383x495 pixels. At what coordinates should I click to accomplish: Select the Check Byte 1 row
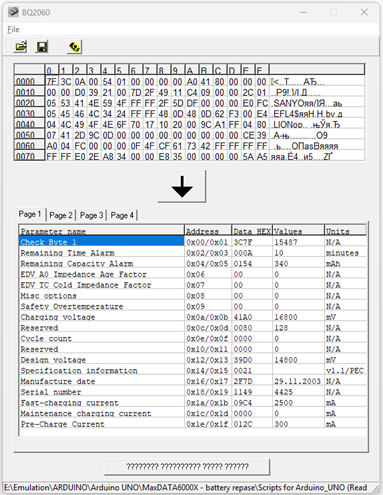pos(193,242)
